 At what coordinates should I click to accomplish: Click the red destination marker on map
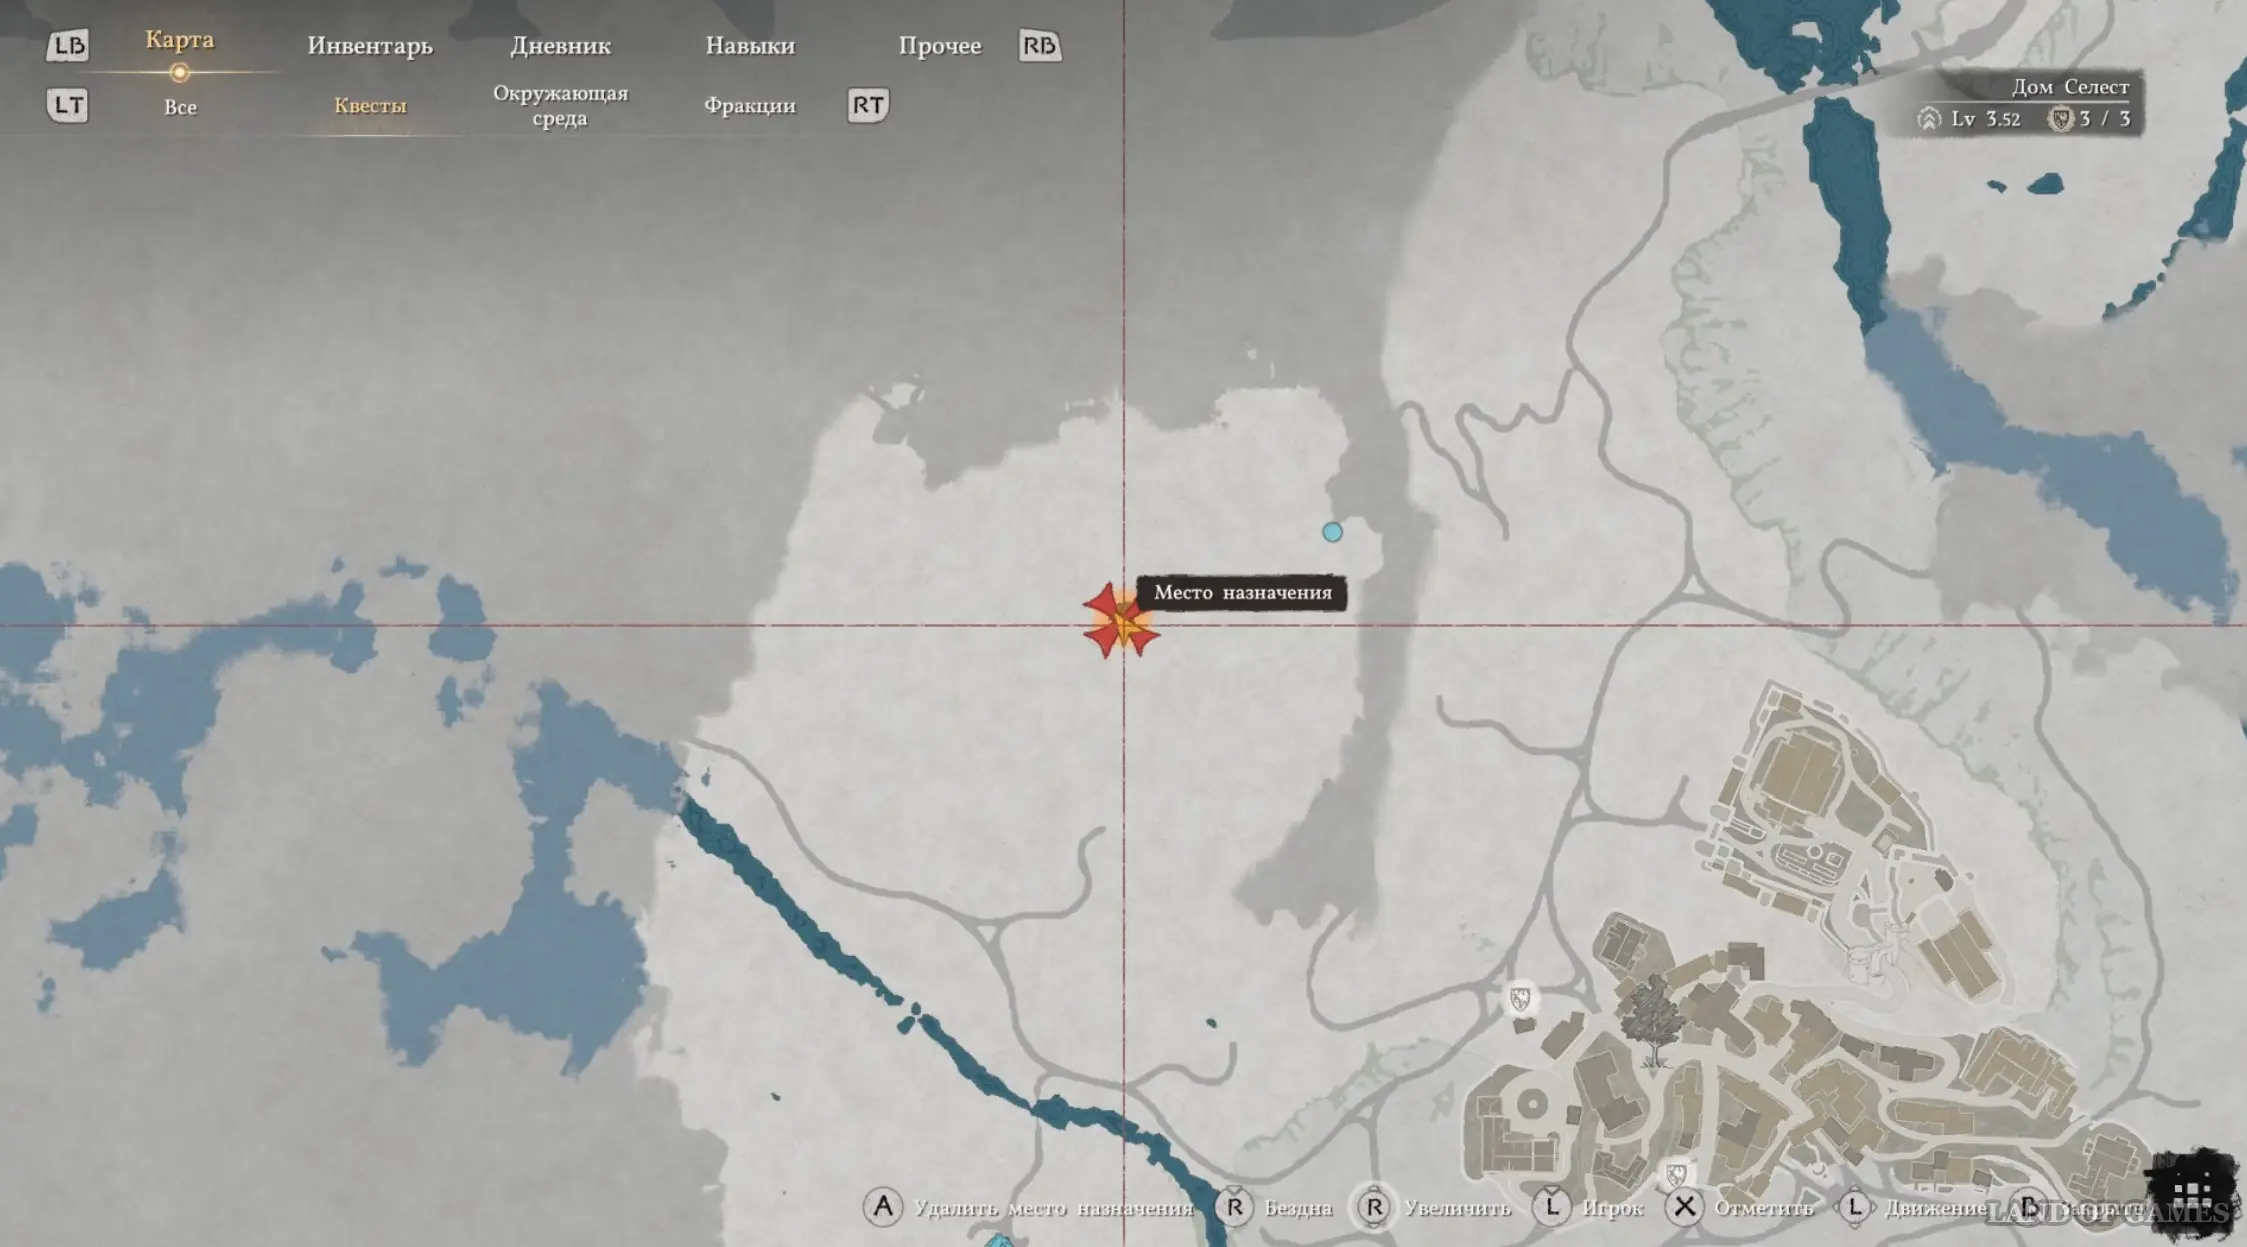pos(1120,622)
